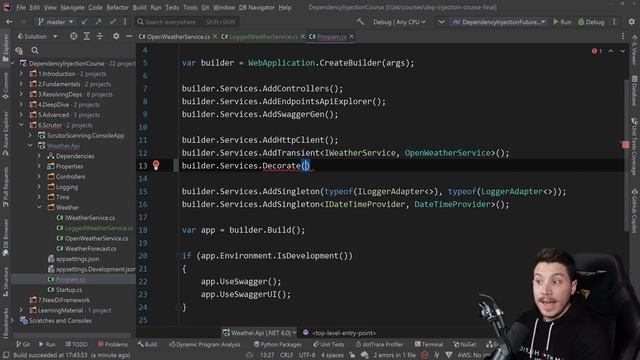Click the back navigation arrow
The image size is (640, 360).
click(9, 22)
